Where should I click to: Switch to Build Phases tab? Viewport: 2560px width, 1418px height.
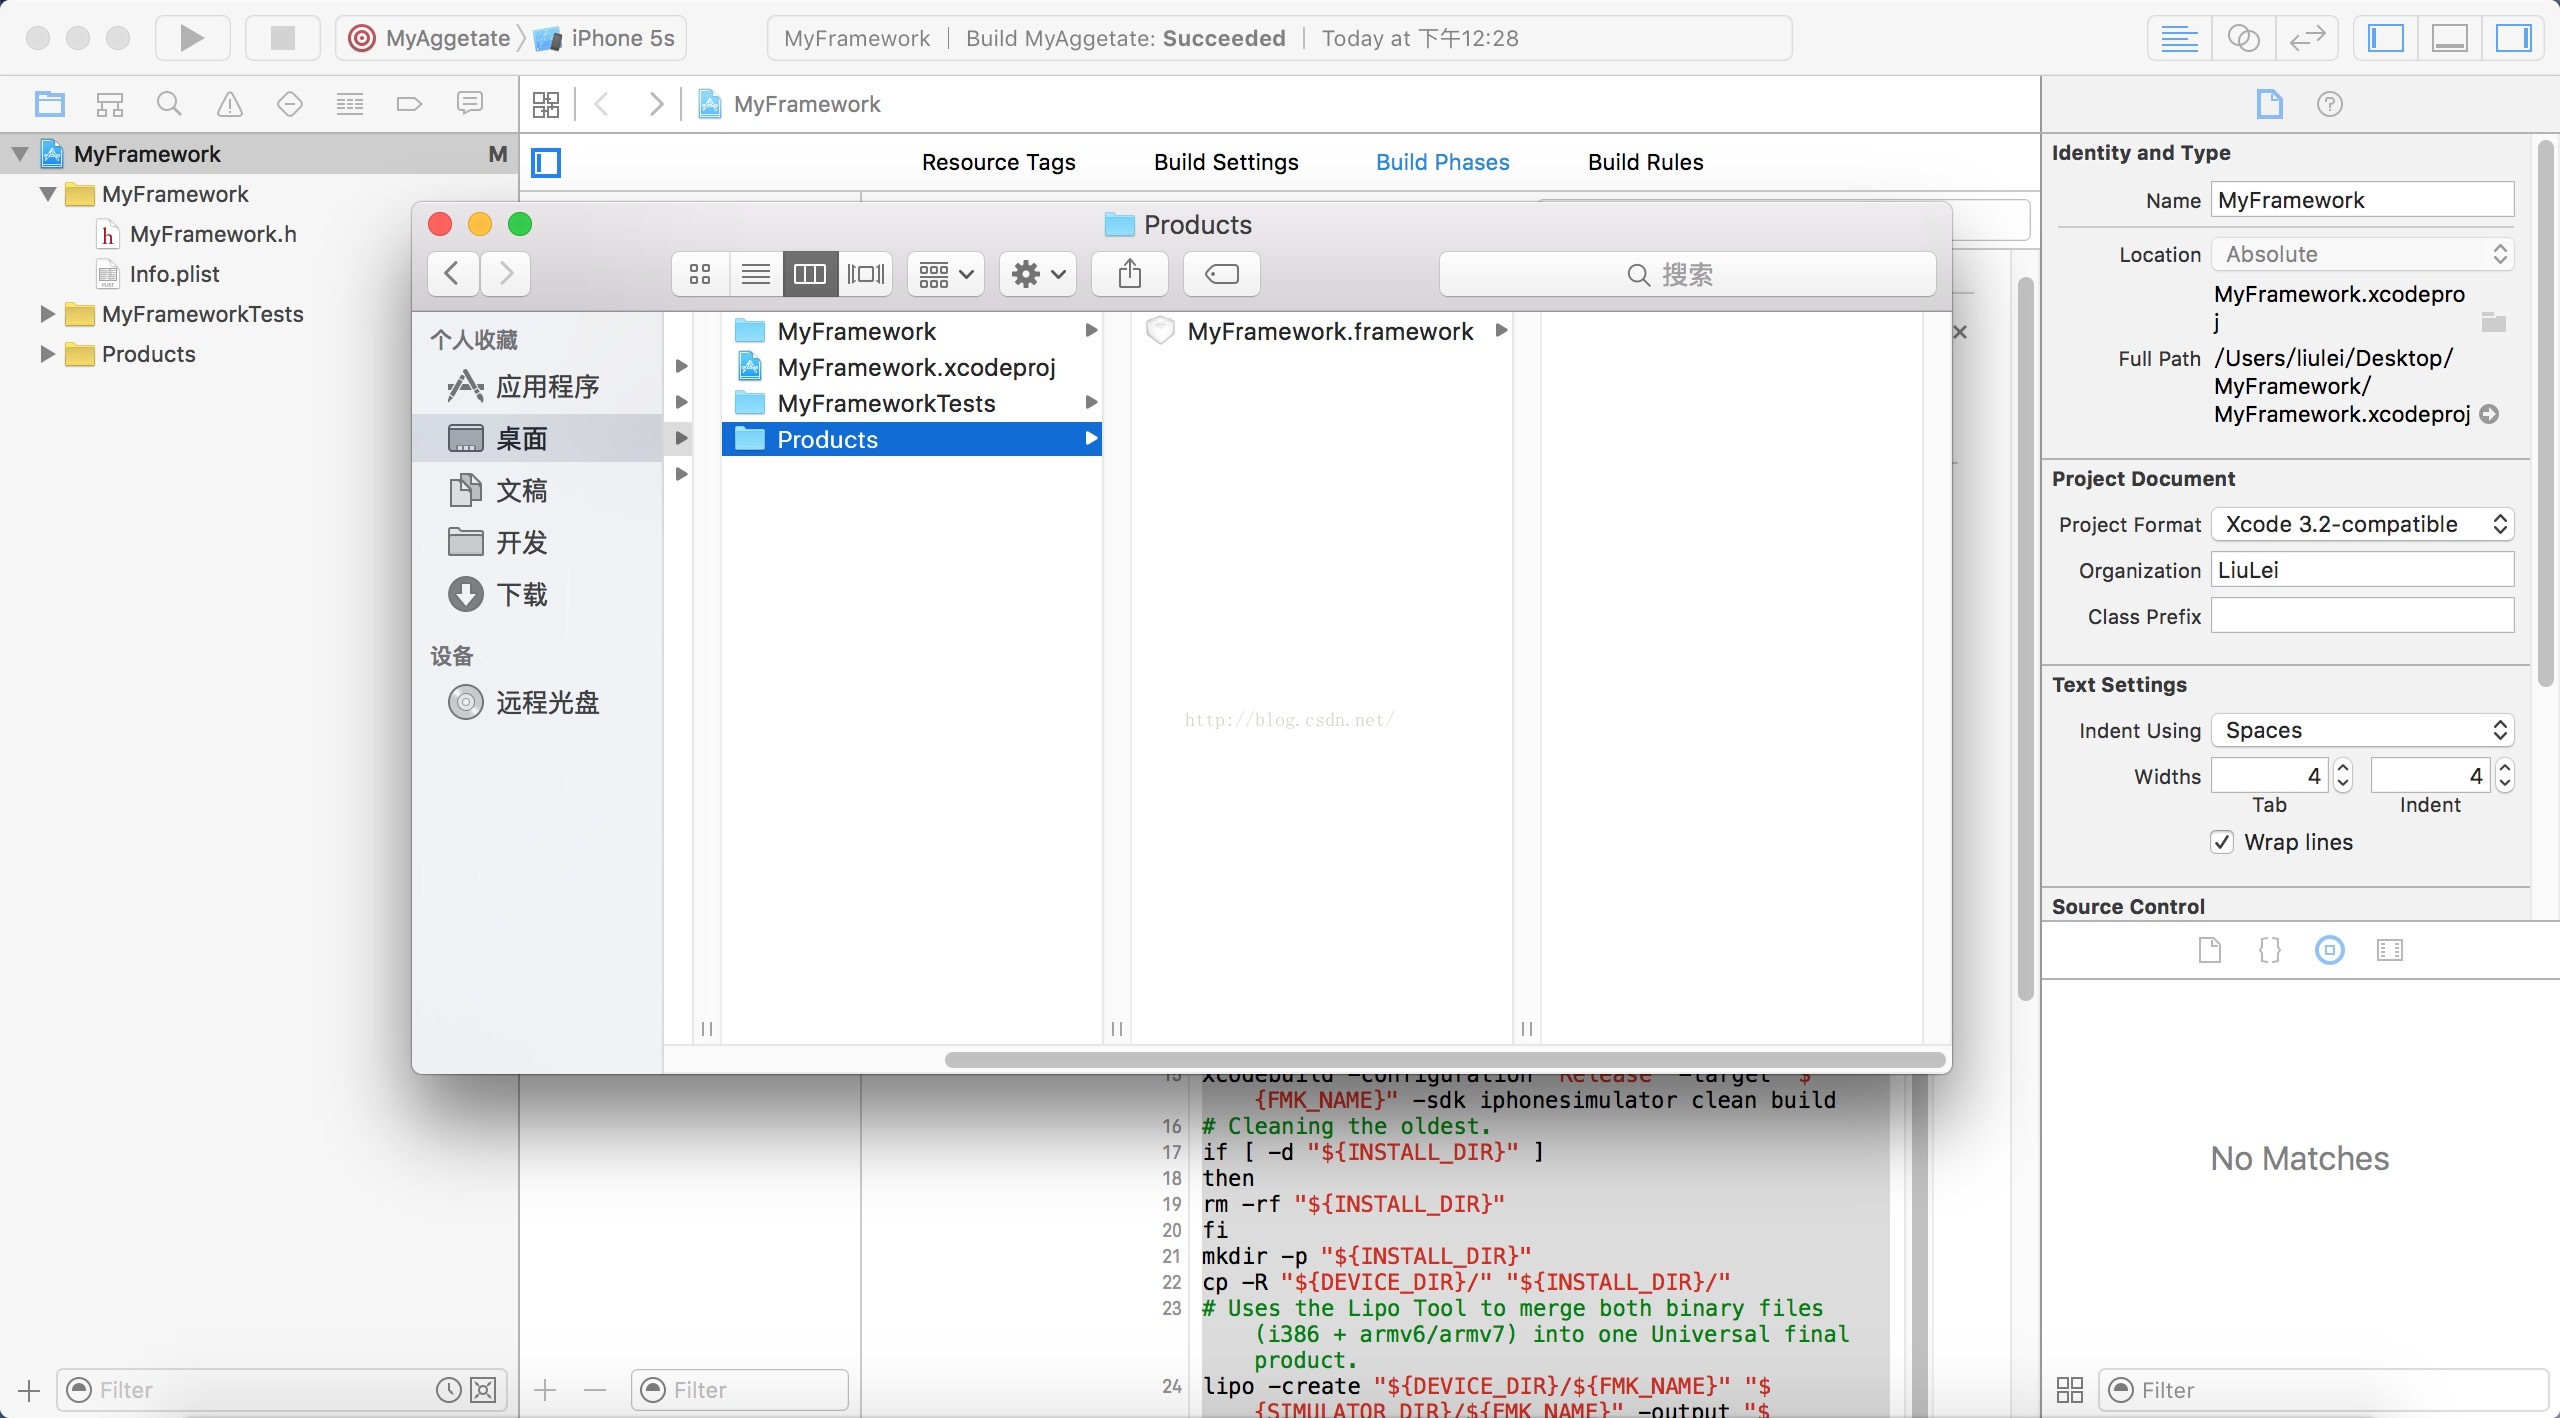point(1442,162)
